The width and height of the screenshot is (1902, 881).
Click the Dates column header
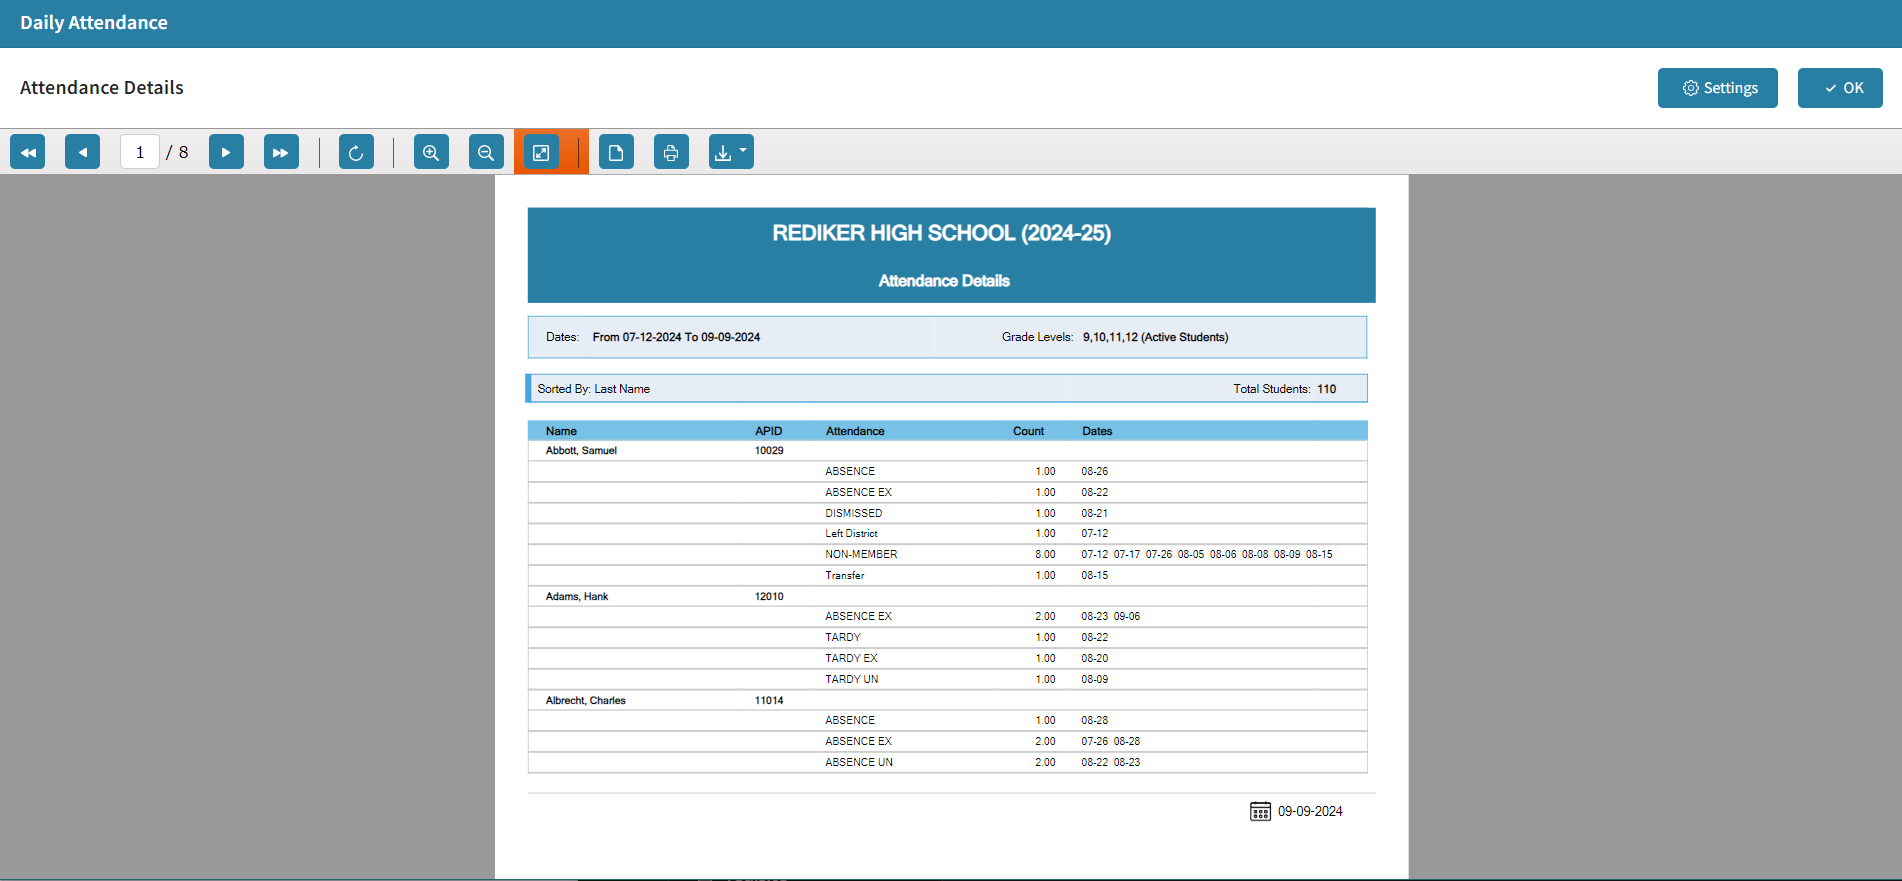pos(1097,431)
